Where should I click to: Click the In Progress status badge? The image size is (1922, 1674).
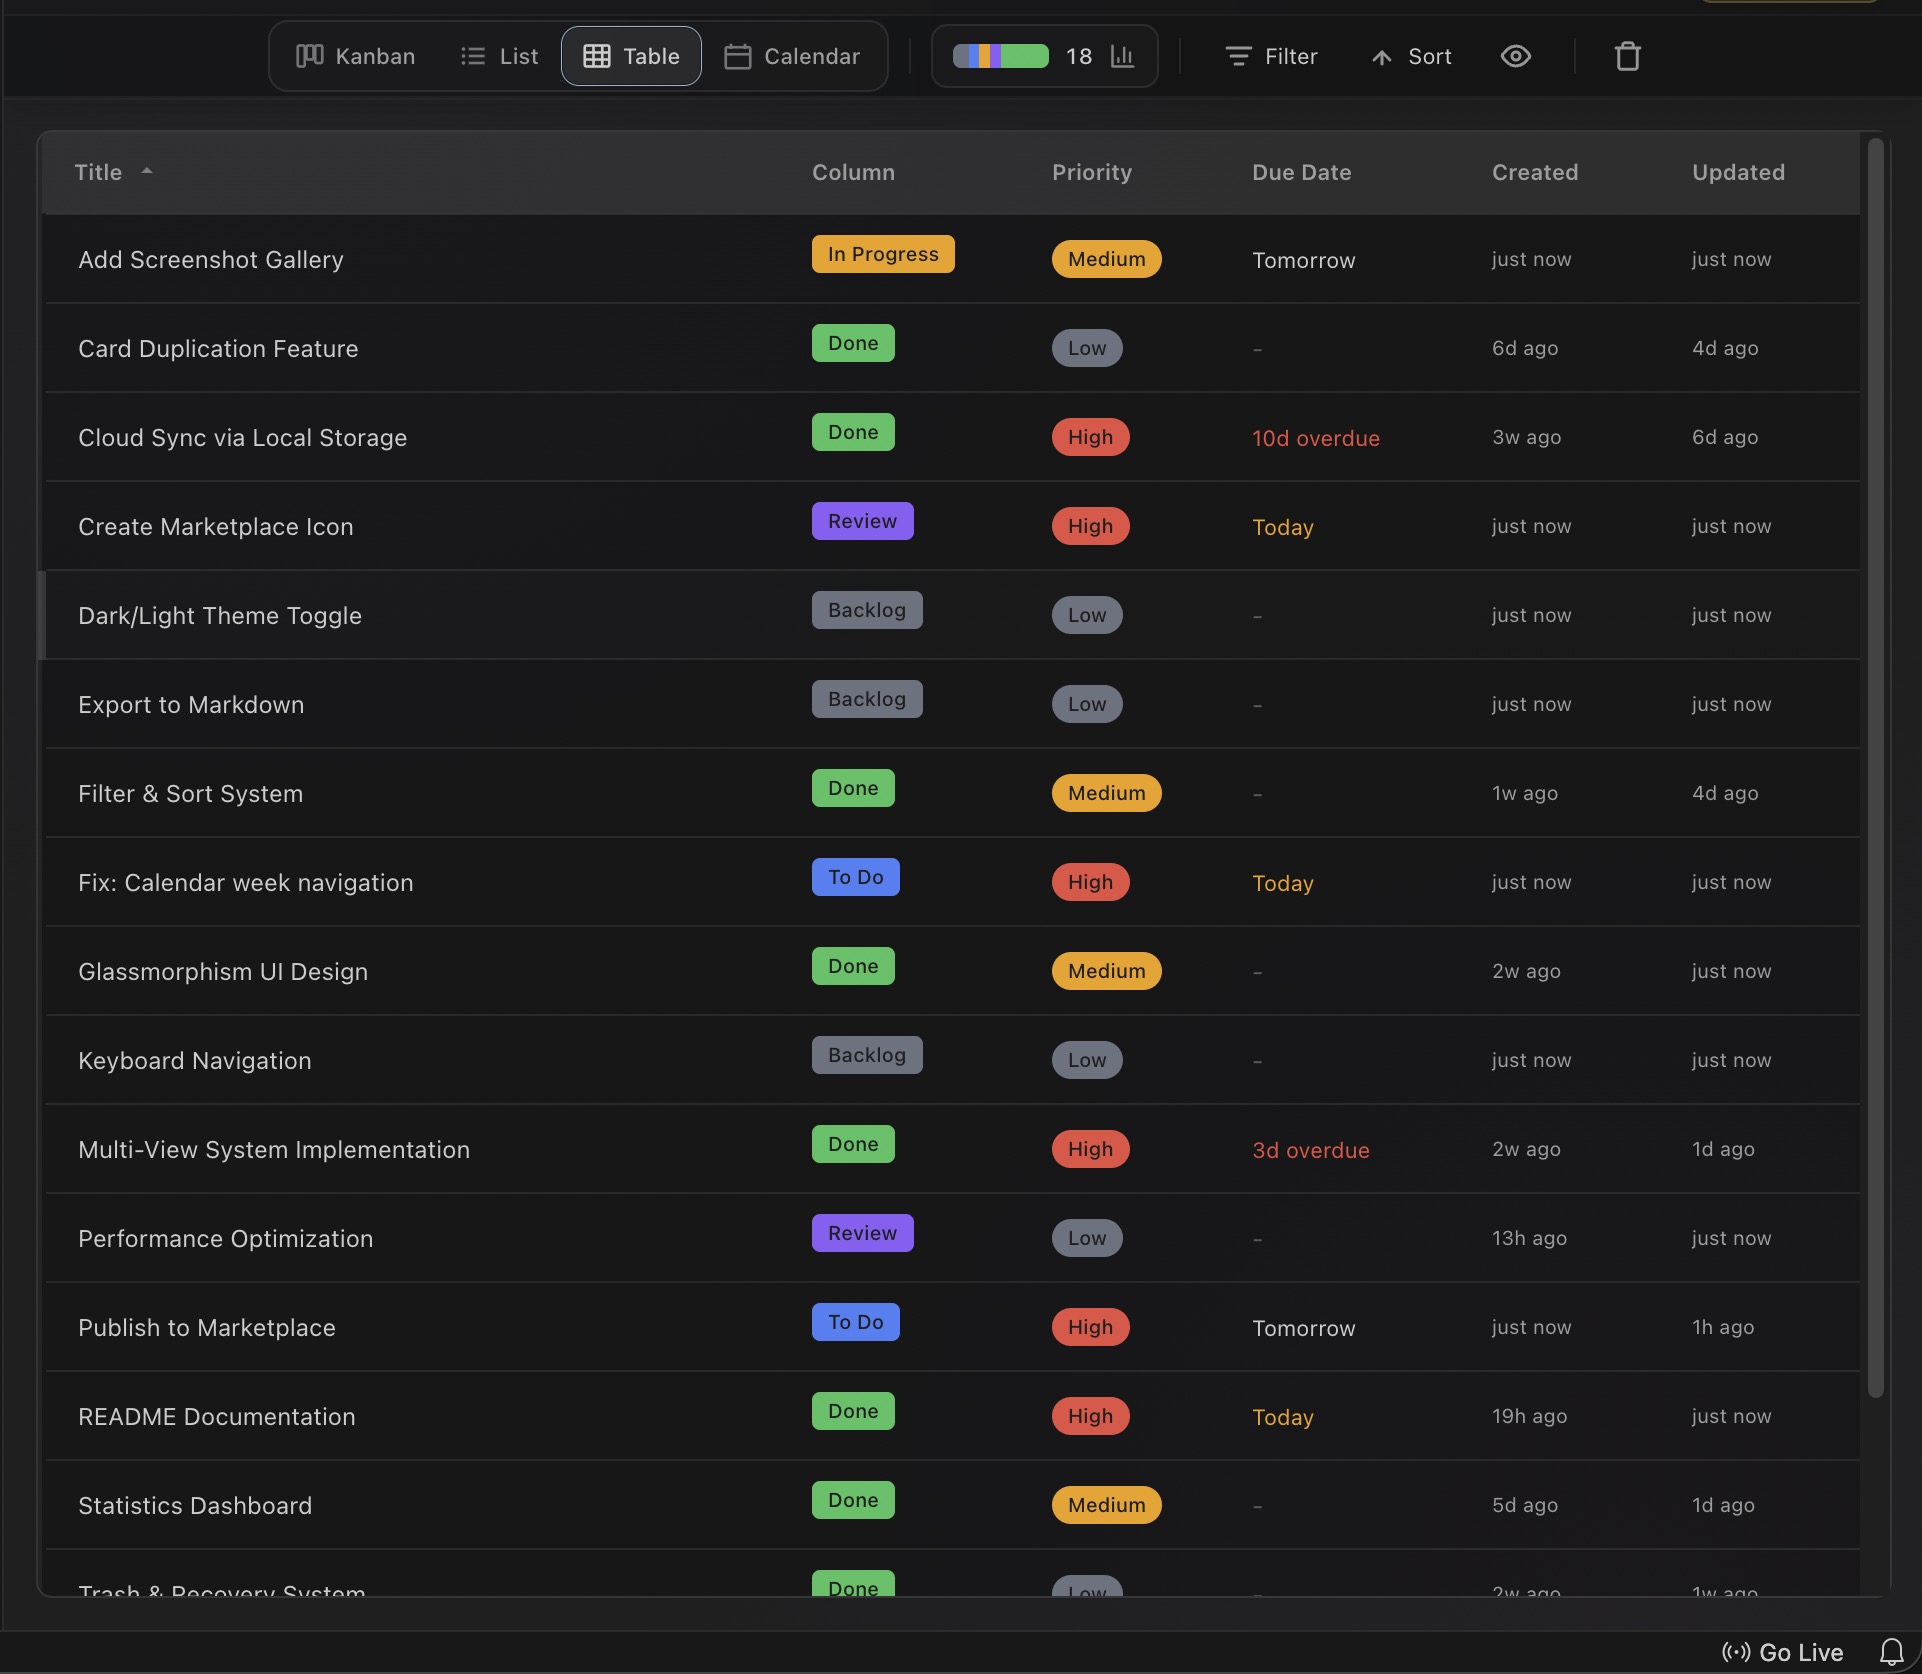882,254
